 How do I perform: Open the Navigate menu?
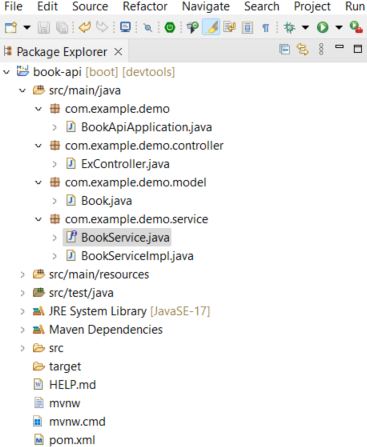click(206, 6)
